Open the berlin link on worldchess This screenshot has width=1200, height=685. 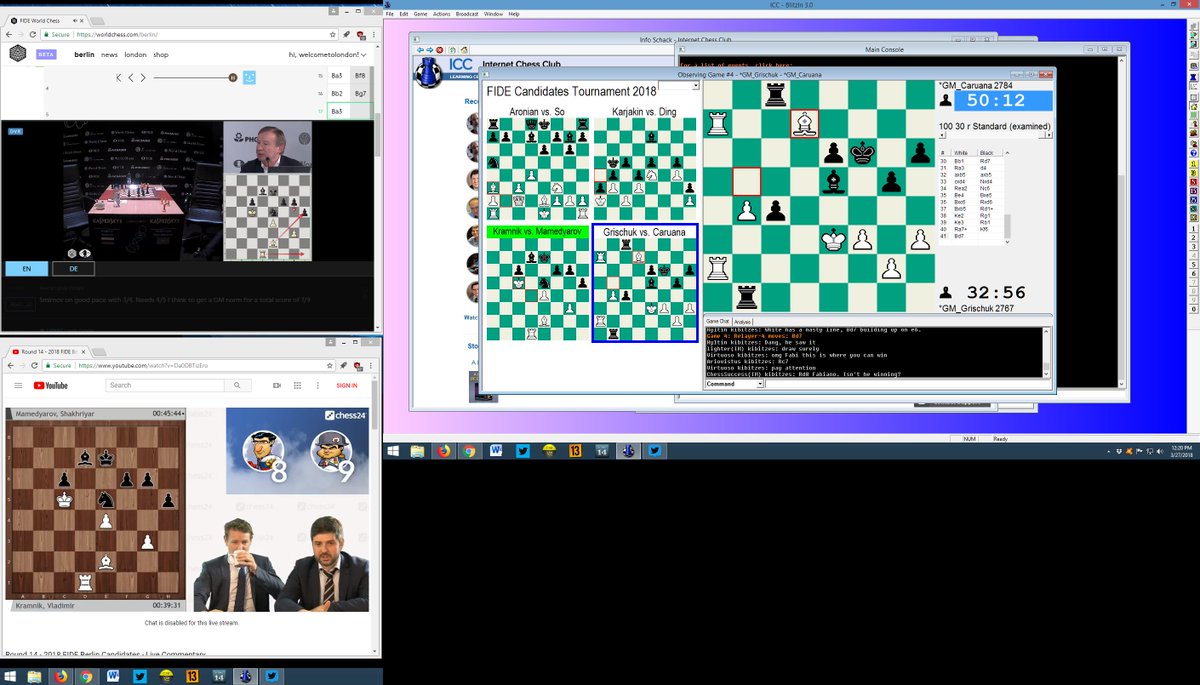click(84, 55)
